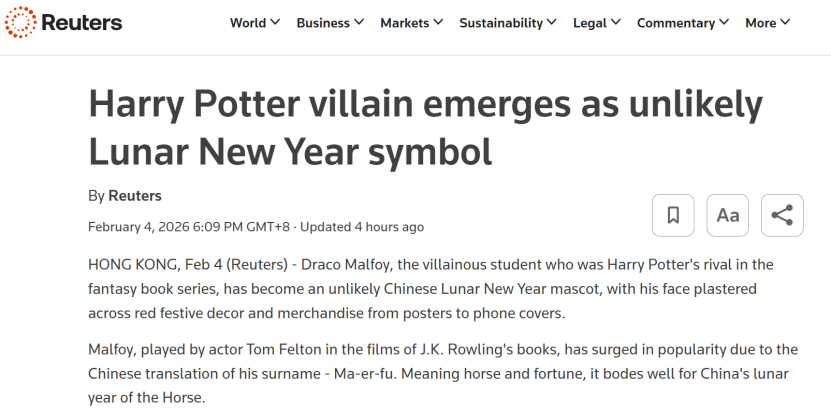Click the chevron beside Legal
Screen dimensions: 831x417
click(x=616, y=22)
